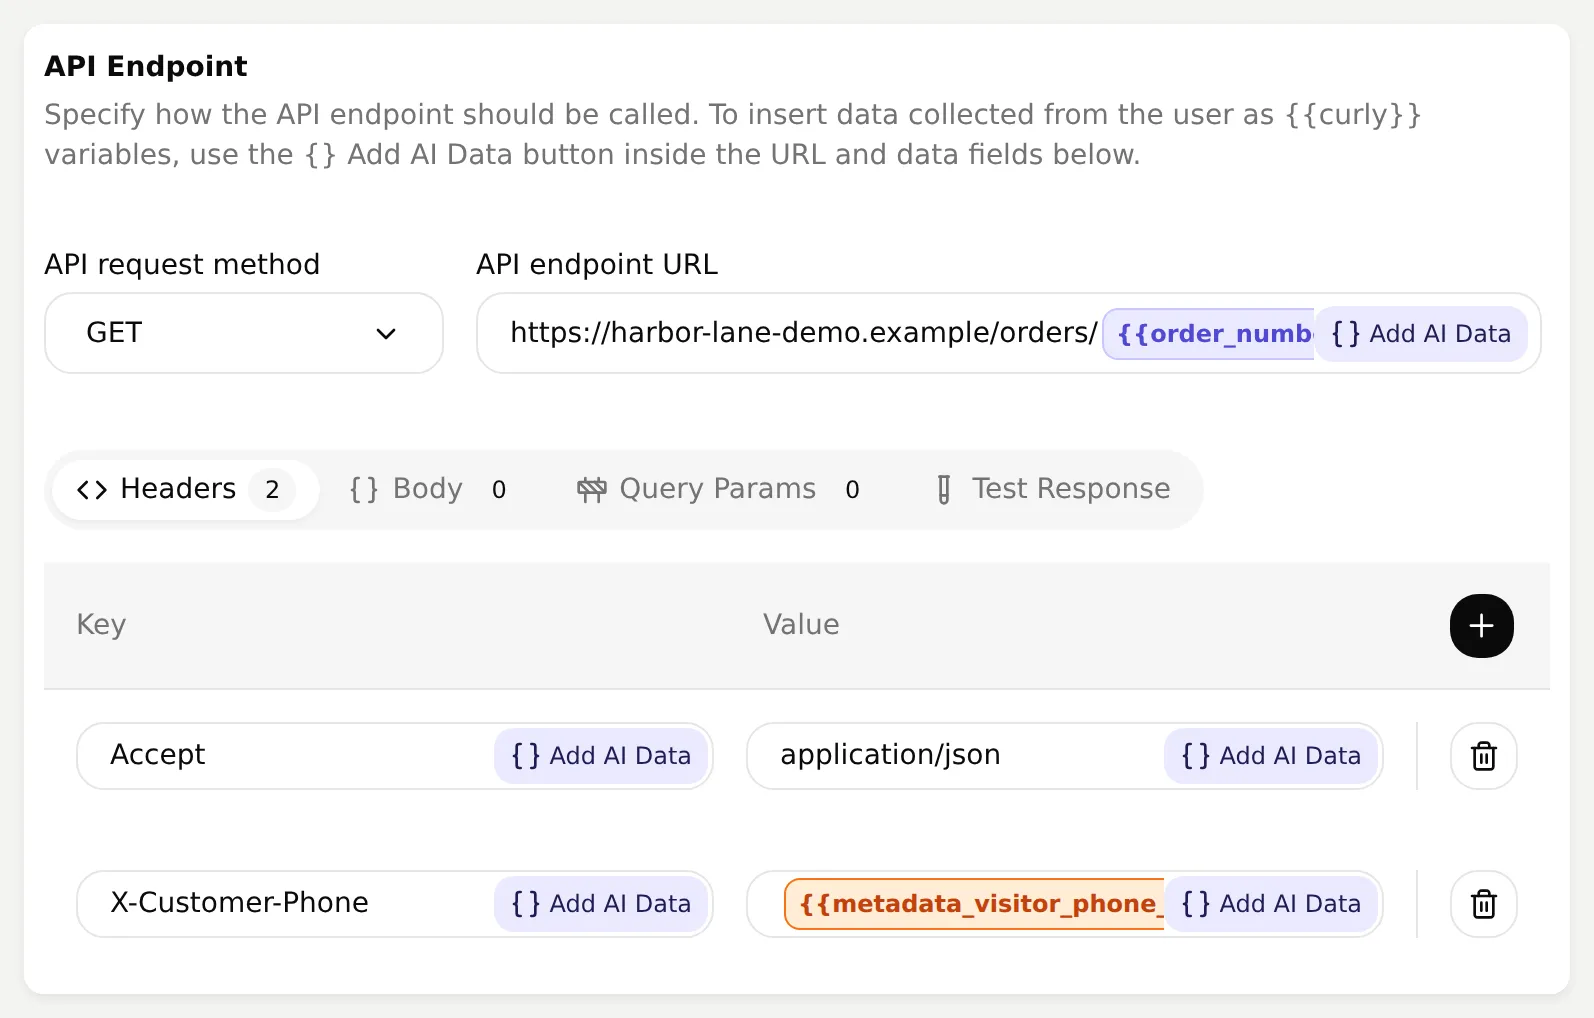This screenshot has height=1018, width=1594.
Task: Add AI Data to metadata_visitor_phone value field
Action: (x=1271, y=904)
